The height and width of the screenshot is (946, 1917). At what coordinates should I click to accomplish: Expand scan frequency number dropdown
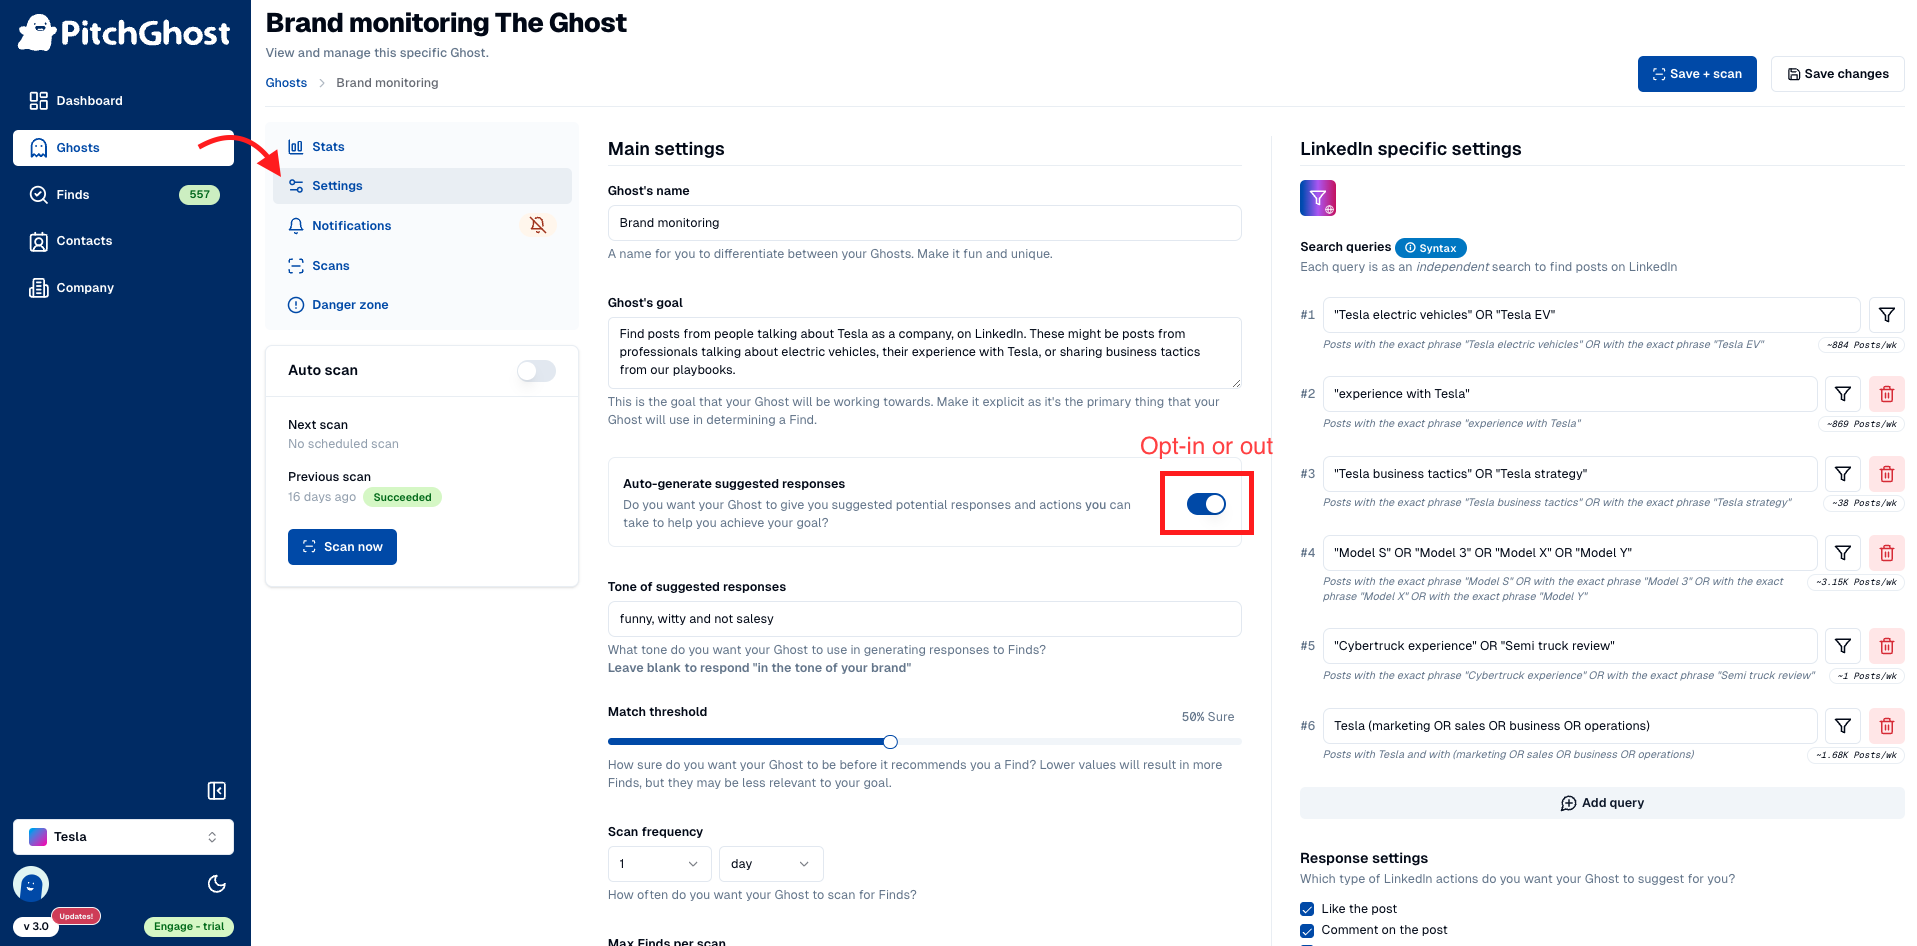659,864
